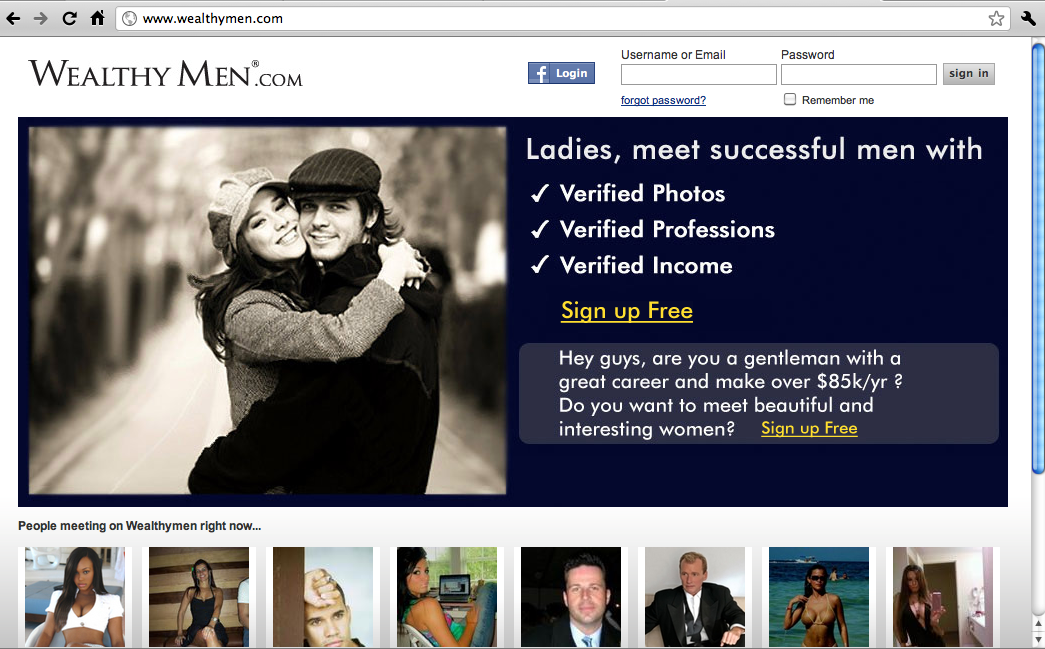Focus the address bar showing www.wealthymen.com
The image size is (1045, 649).
[560, 19]
